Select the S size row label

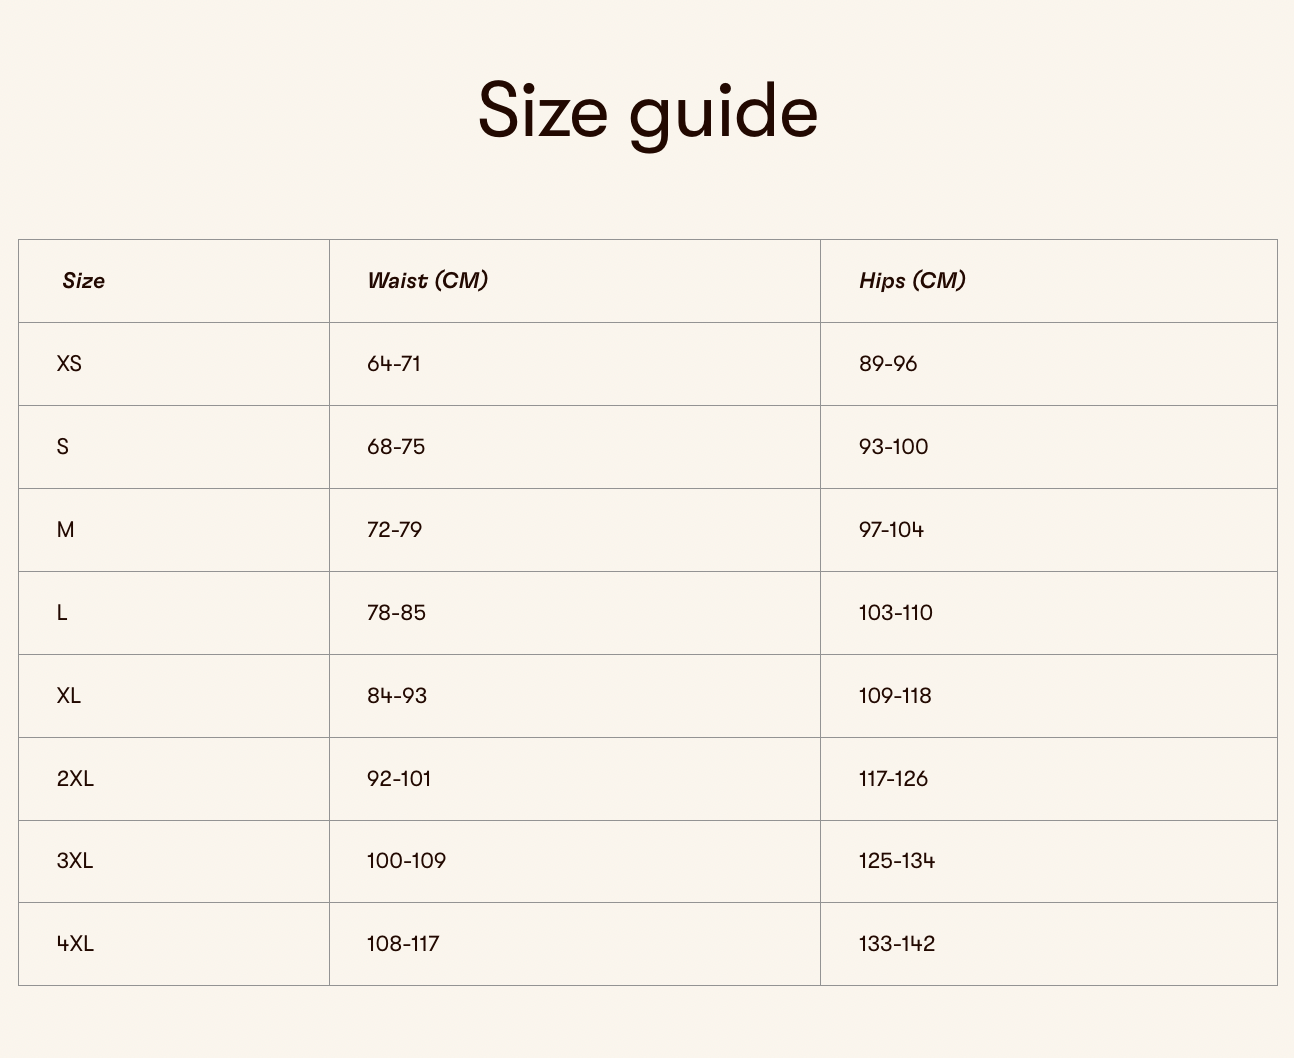pos(63,447)
